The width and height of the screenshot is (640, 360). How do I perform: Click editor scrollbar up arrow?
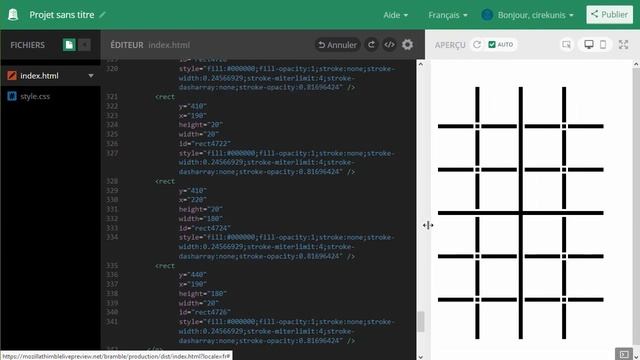pos(421,64)
